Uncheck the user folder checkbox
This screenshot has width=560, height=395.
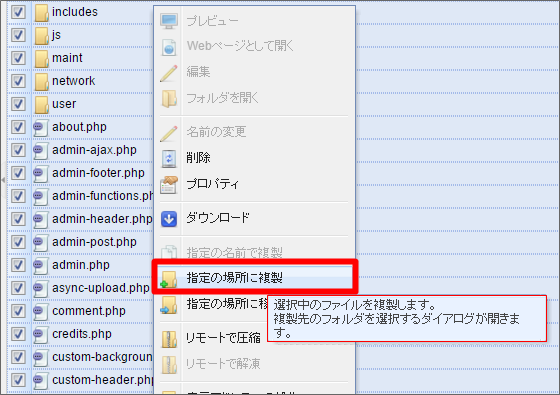(x=18, y=104)
